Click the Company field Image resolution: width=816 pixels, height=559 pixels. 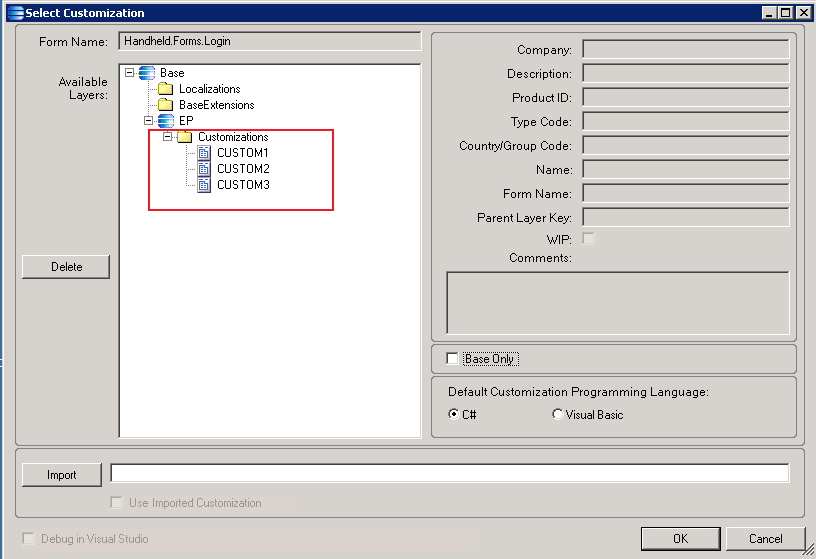[686, 49]
